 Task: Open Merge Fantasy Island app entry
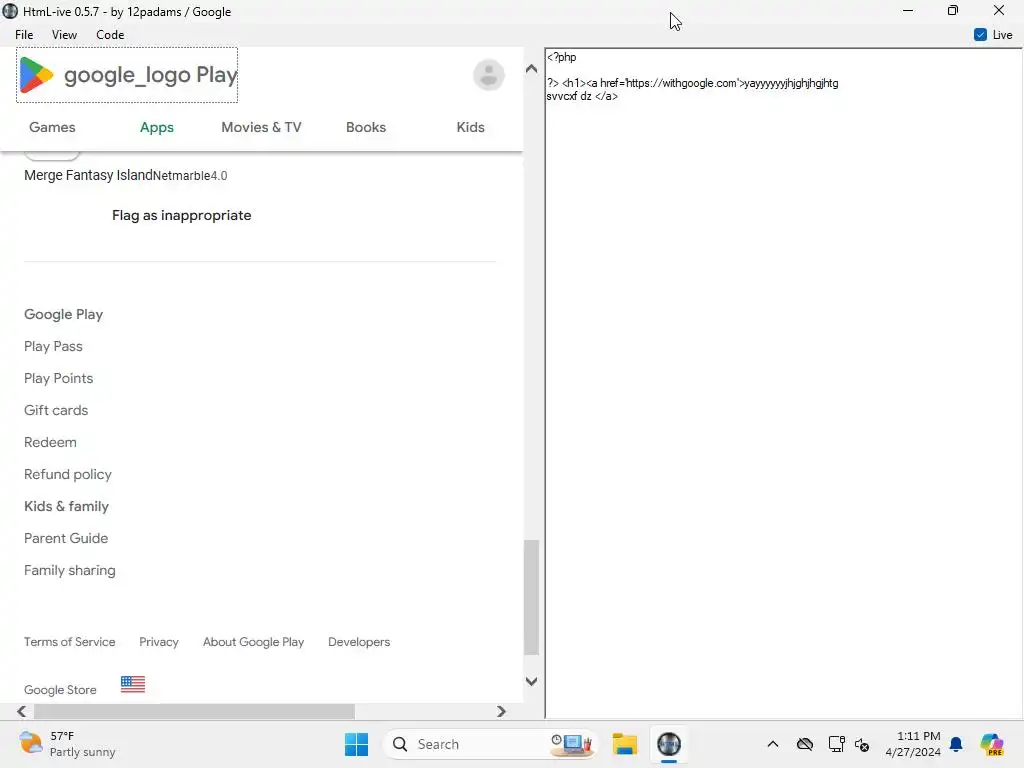(125, 175)
